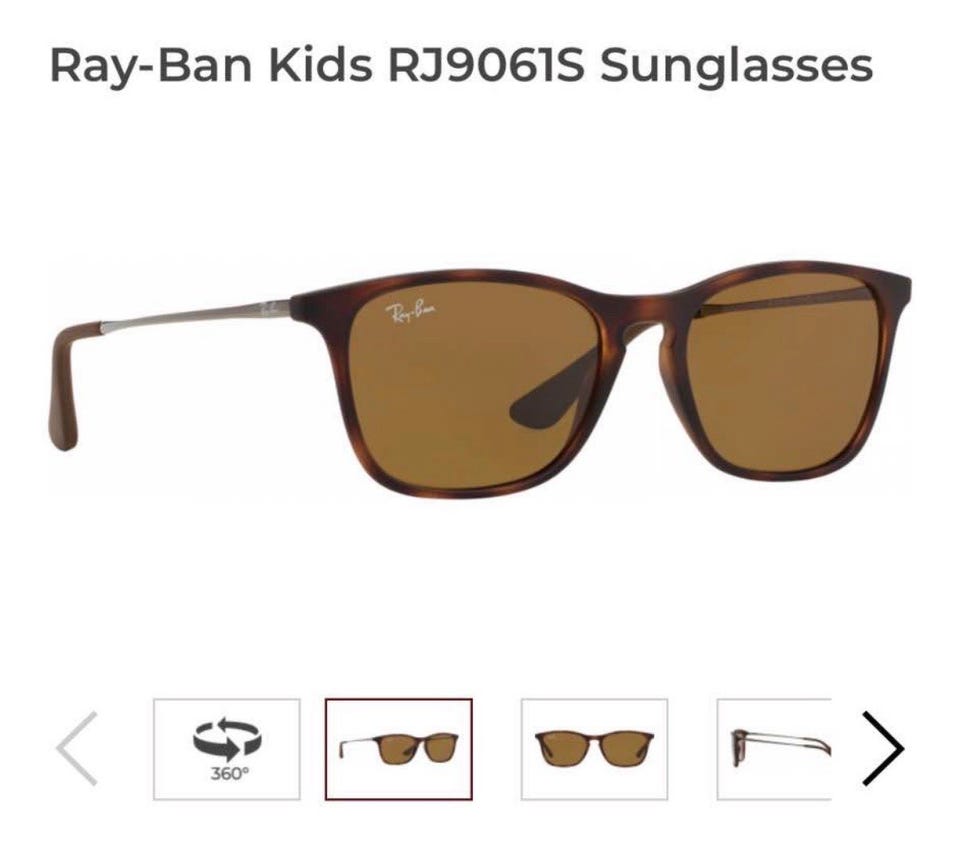
Task: Select the side-profile temple thumbnail
Action: (774, 749)
